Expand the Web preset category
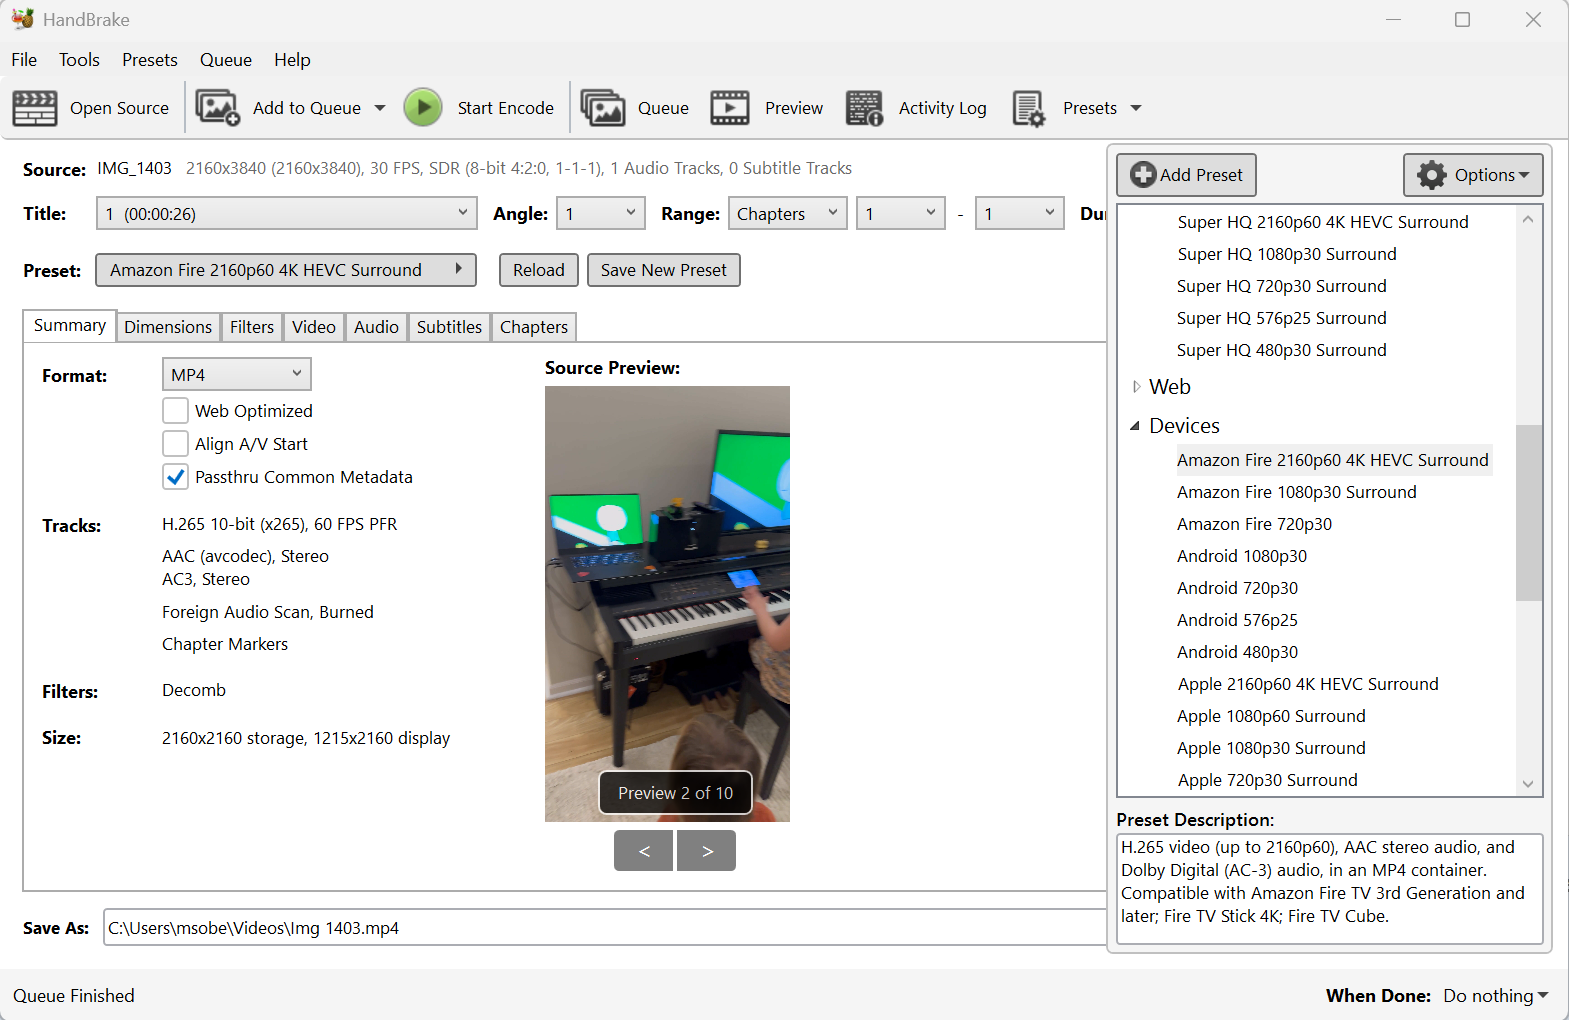 1136,387
